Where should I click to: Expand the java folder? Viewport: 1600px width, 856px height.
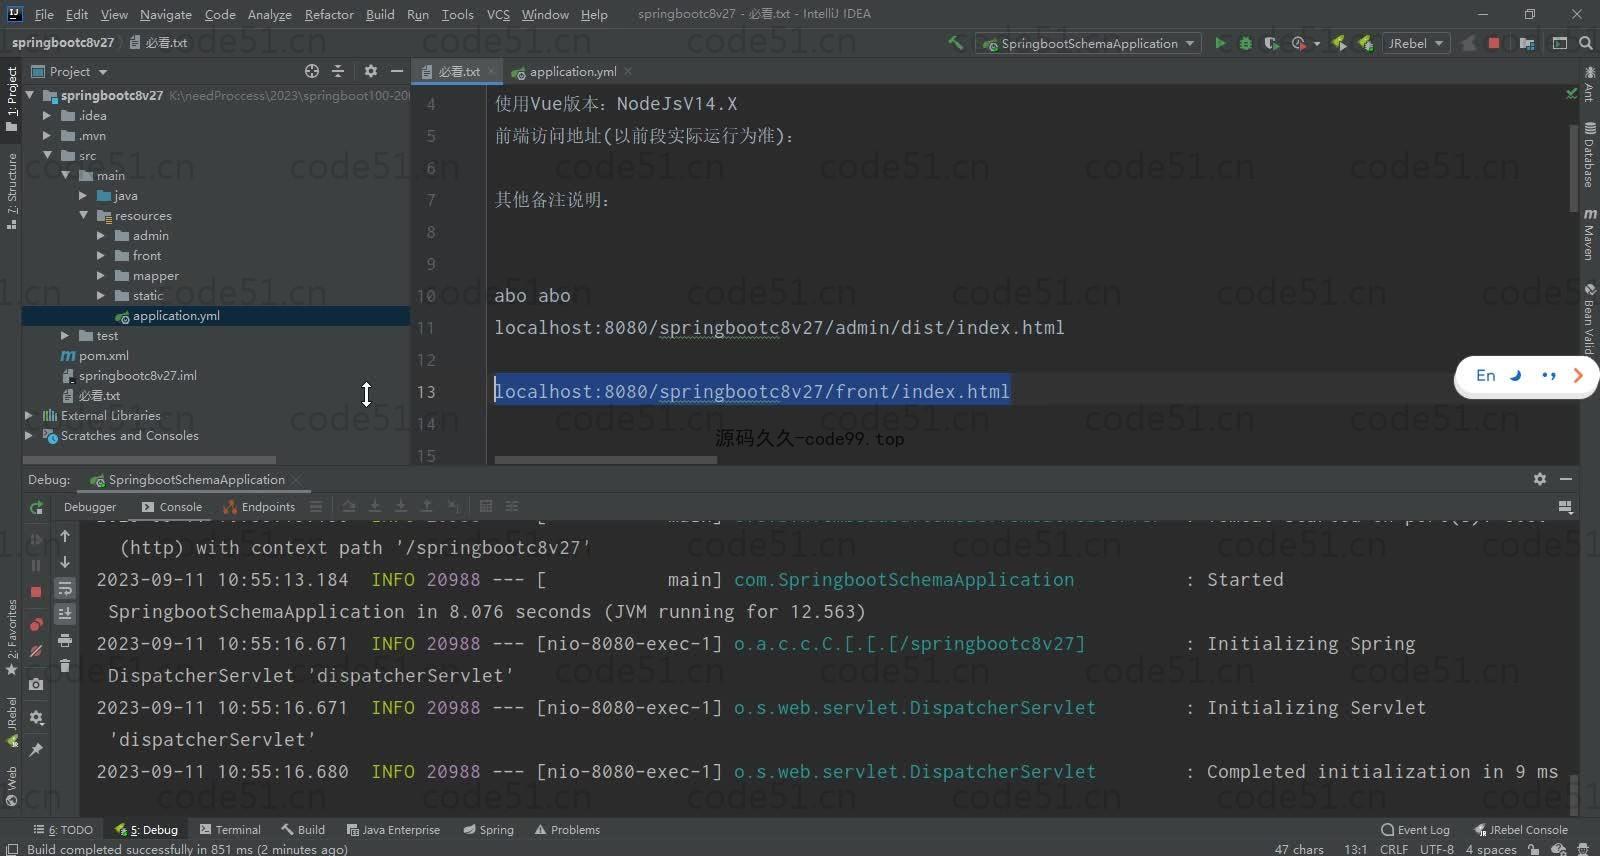pos(83,195)
